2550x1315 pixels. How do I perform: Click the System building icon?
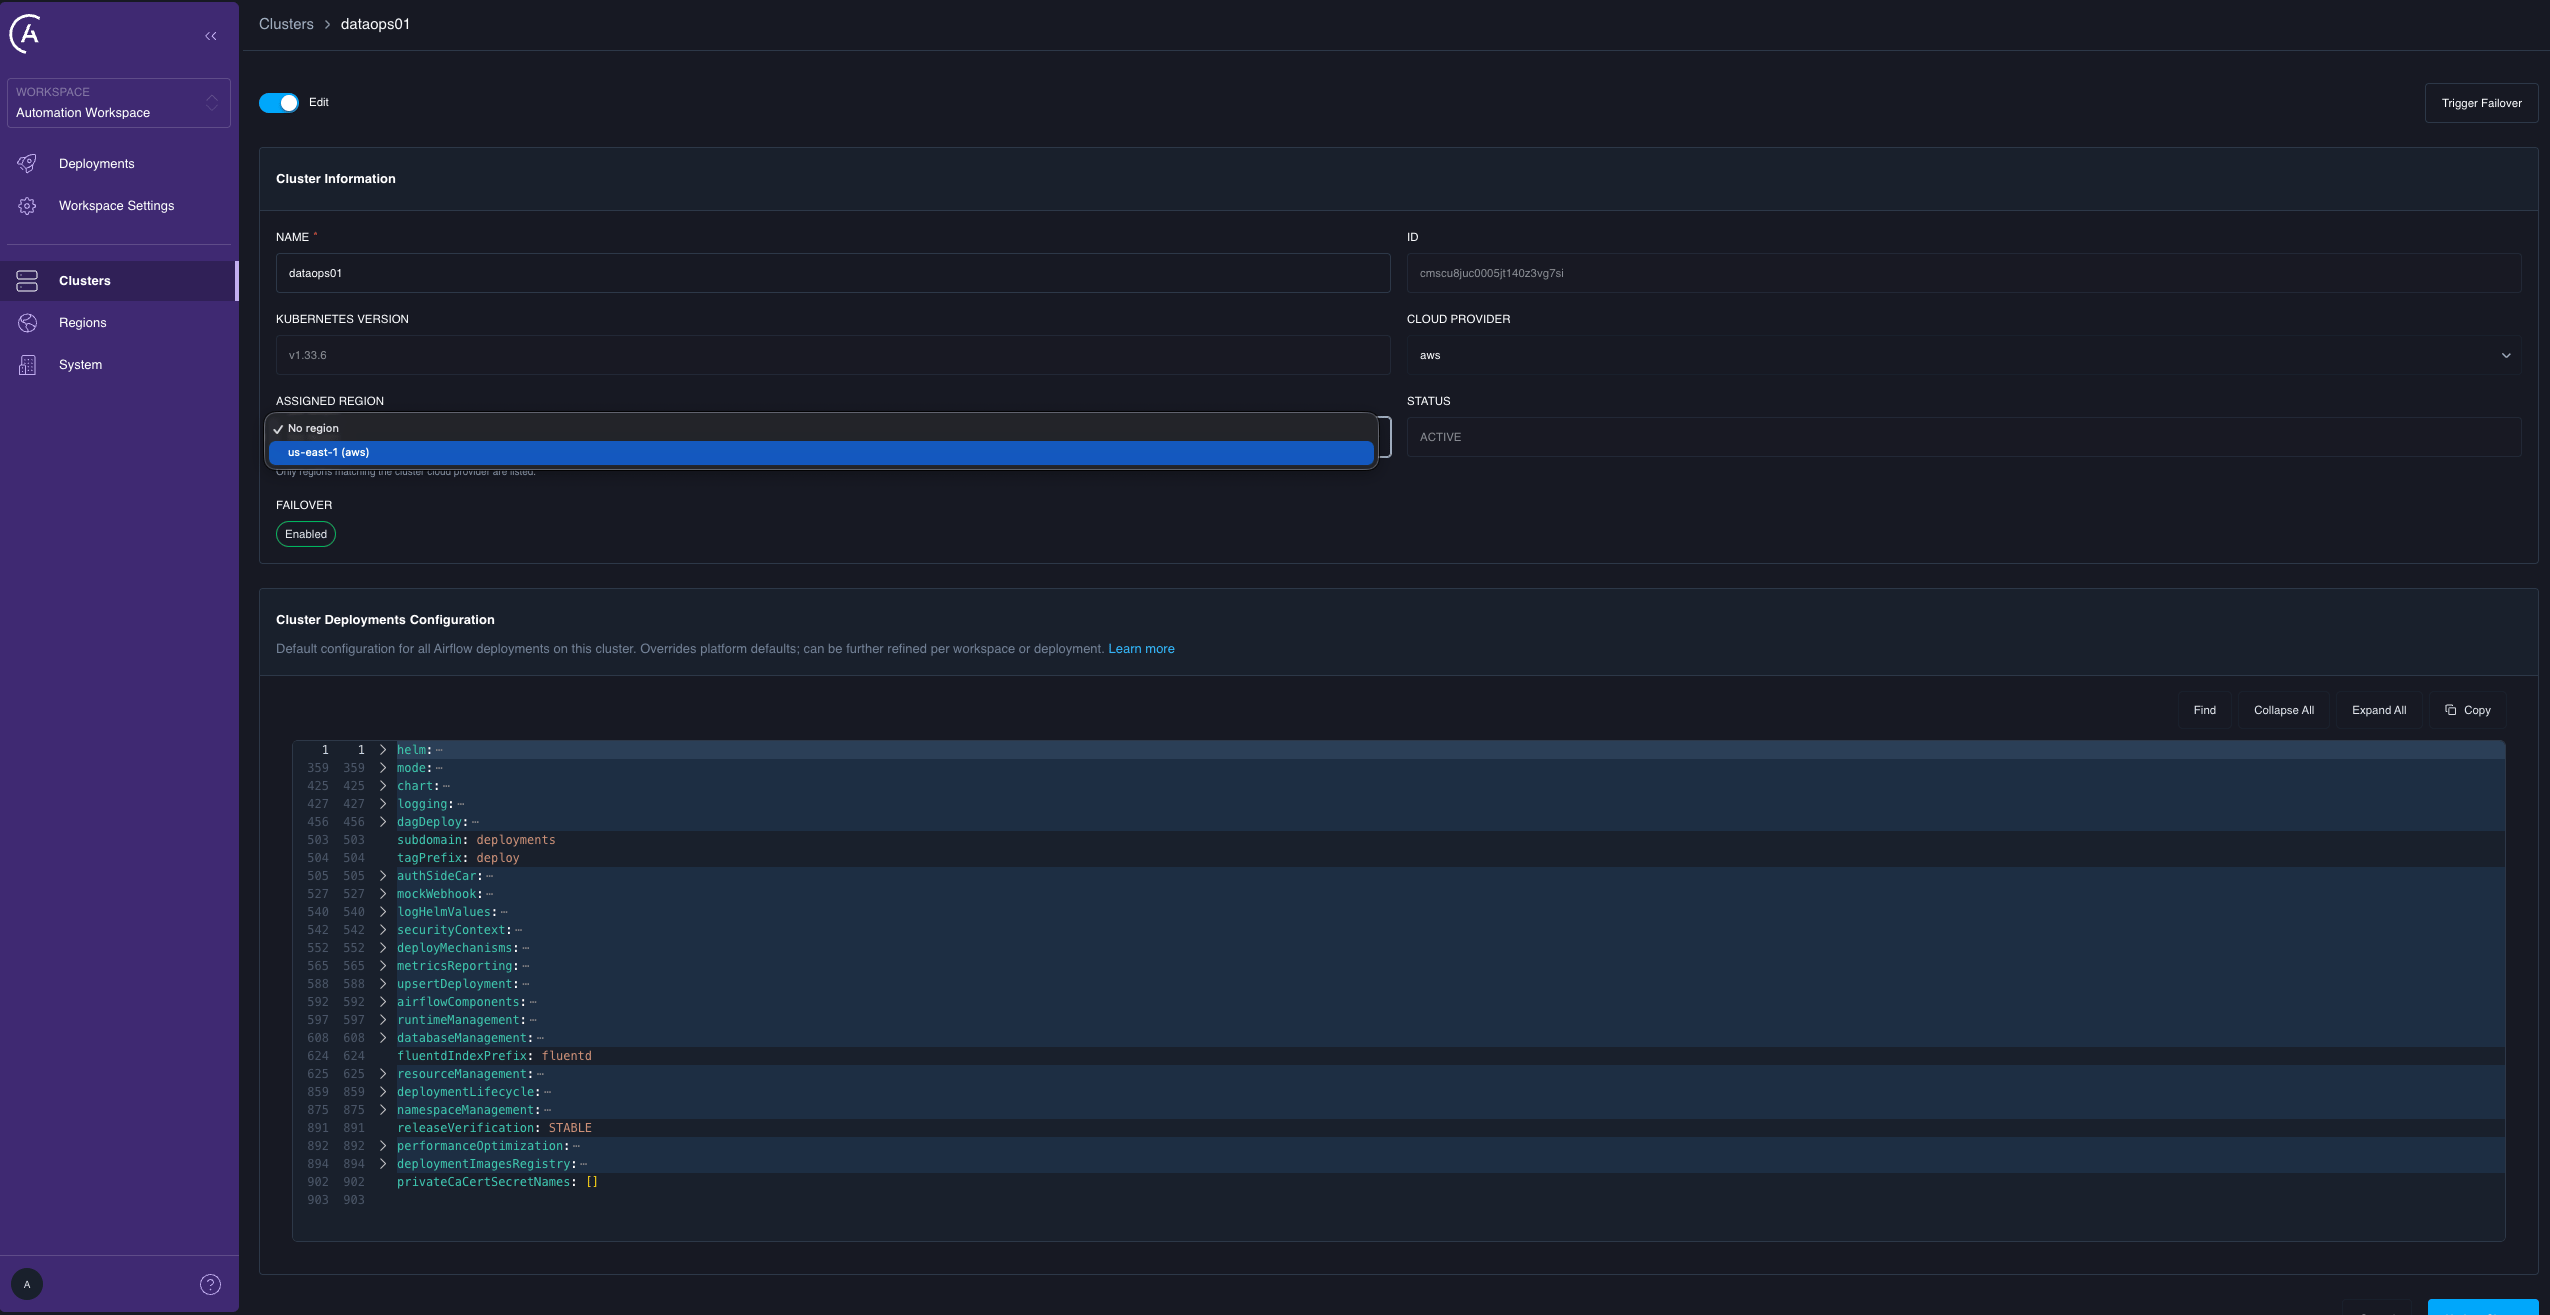click(27, 365)
